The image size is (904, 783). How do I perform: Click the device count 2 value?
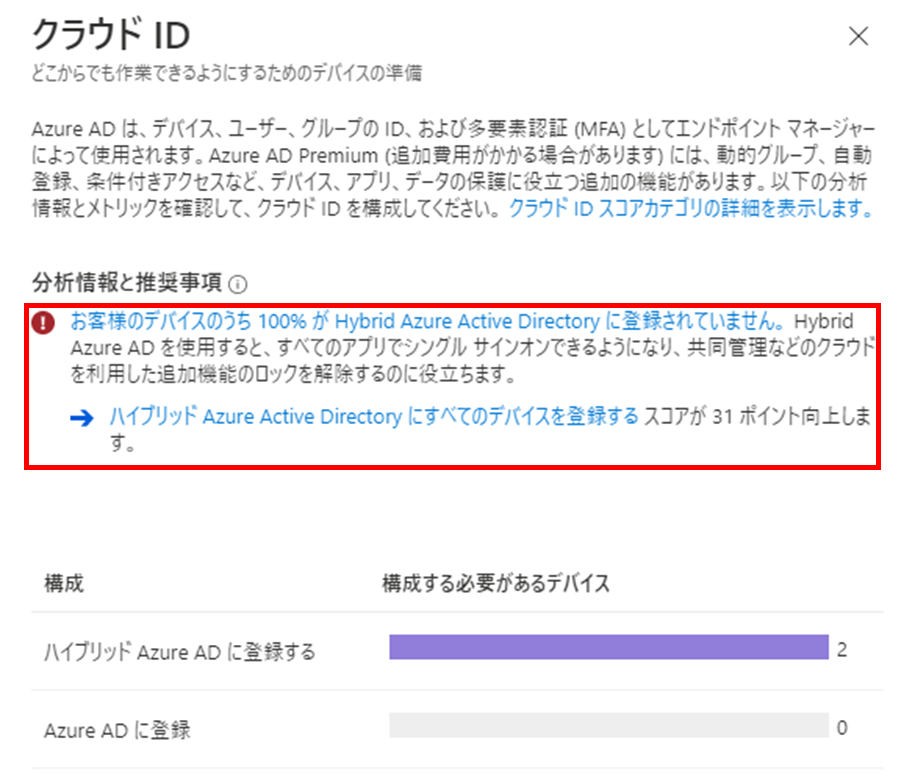(x=842, y=650)
